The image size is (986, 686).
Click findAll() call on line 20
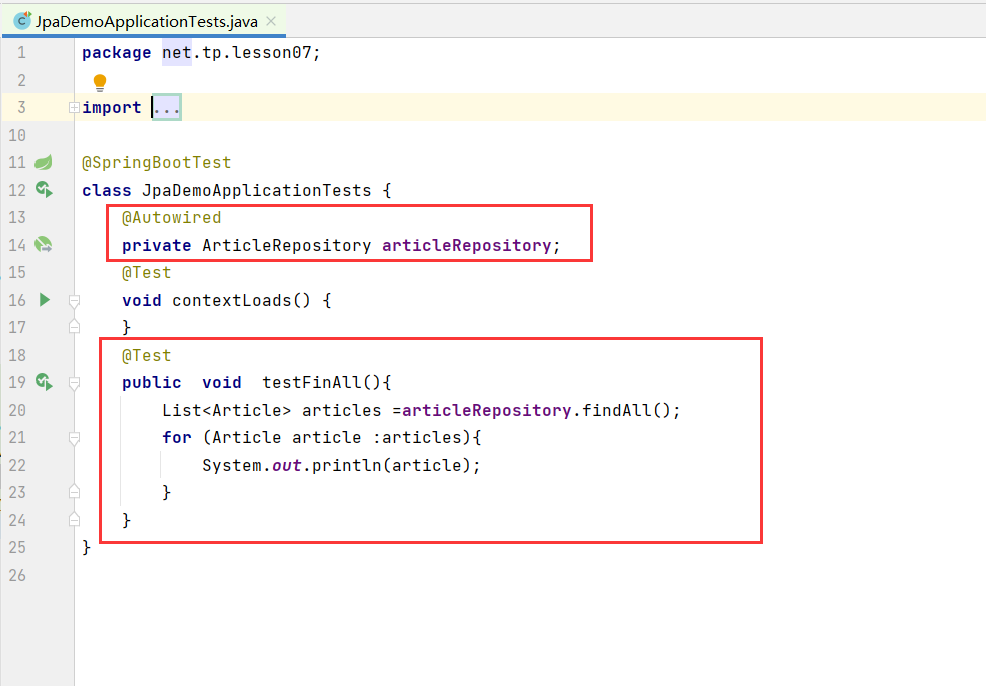(626, 411)
